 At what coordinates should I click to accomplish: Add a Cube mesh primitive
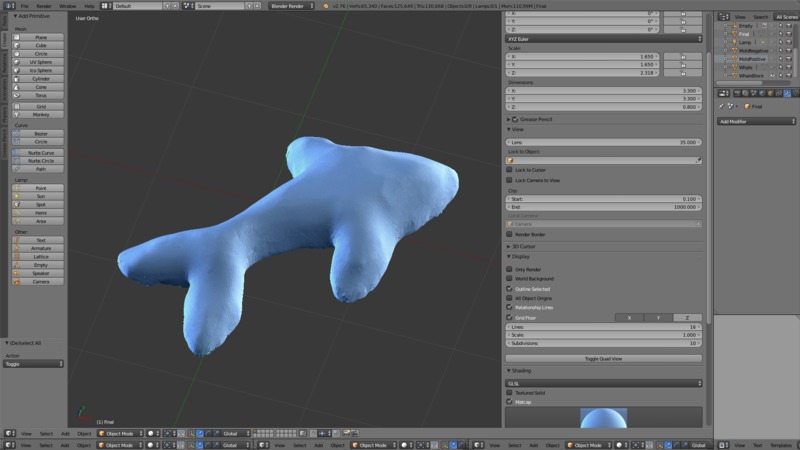(x=38, y=45)
